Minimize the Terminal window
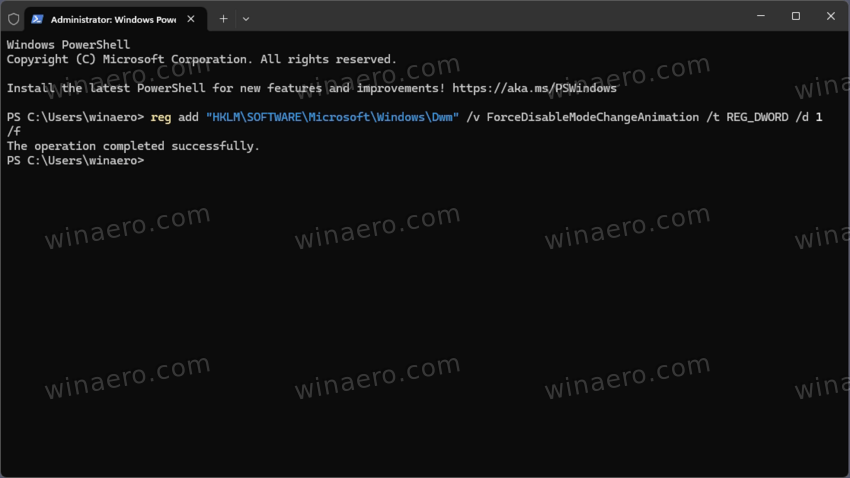This screenshot has width=850, height=478. [x=760, y=17]
